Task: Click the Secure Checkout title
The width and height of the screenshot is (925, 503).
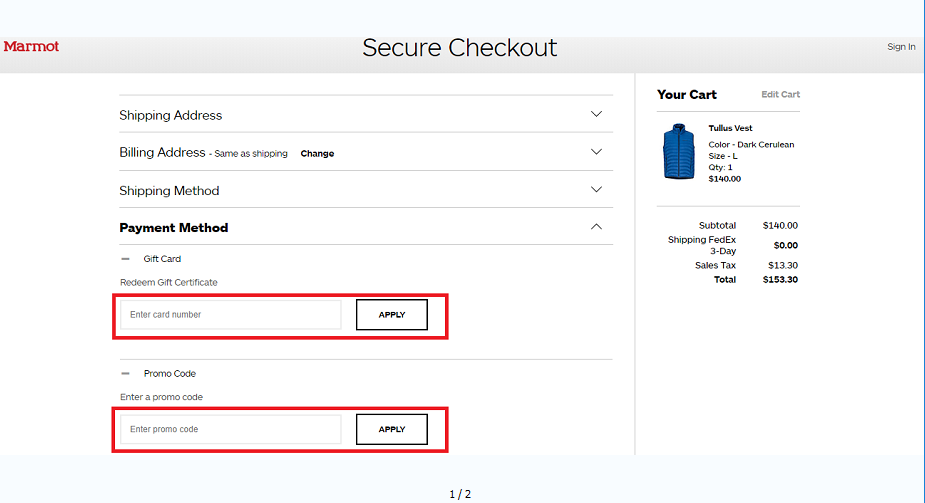Action: (460, 48)
